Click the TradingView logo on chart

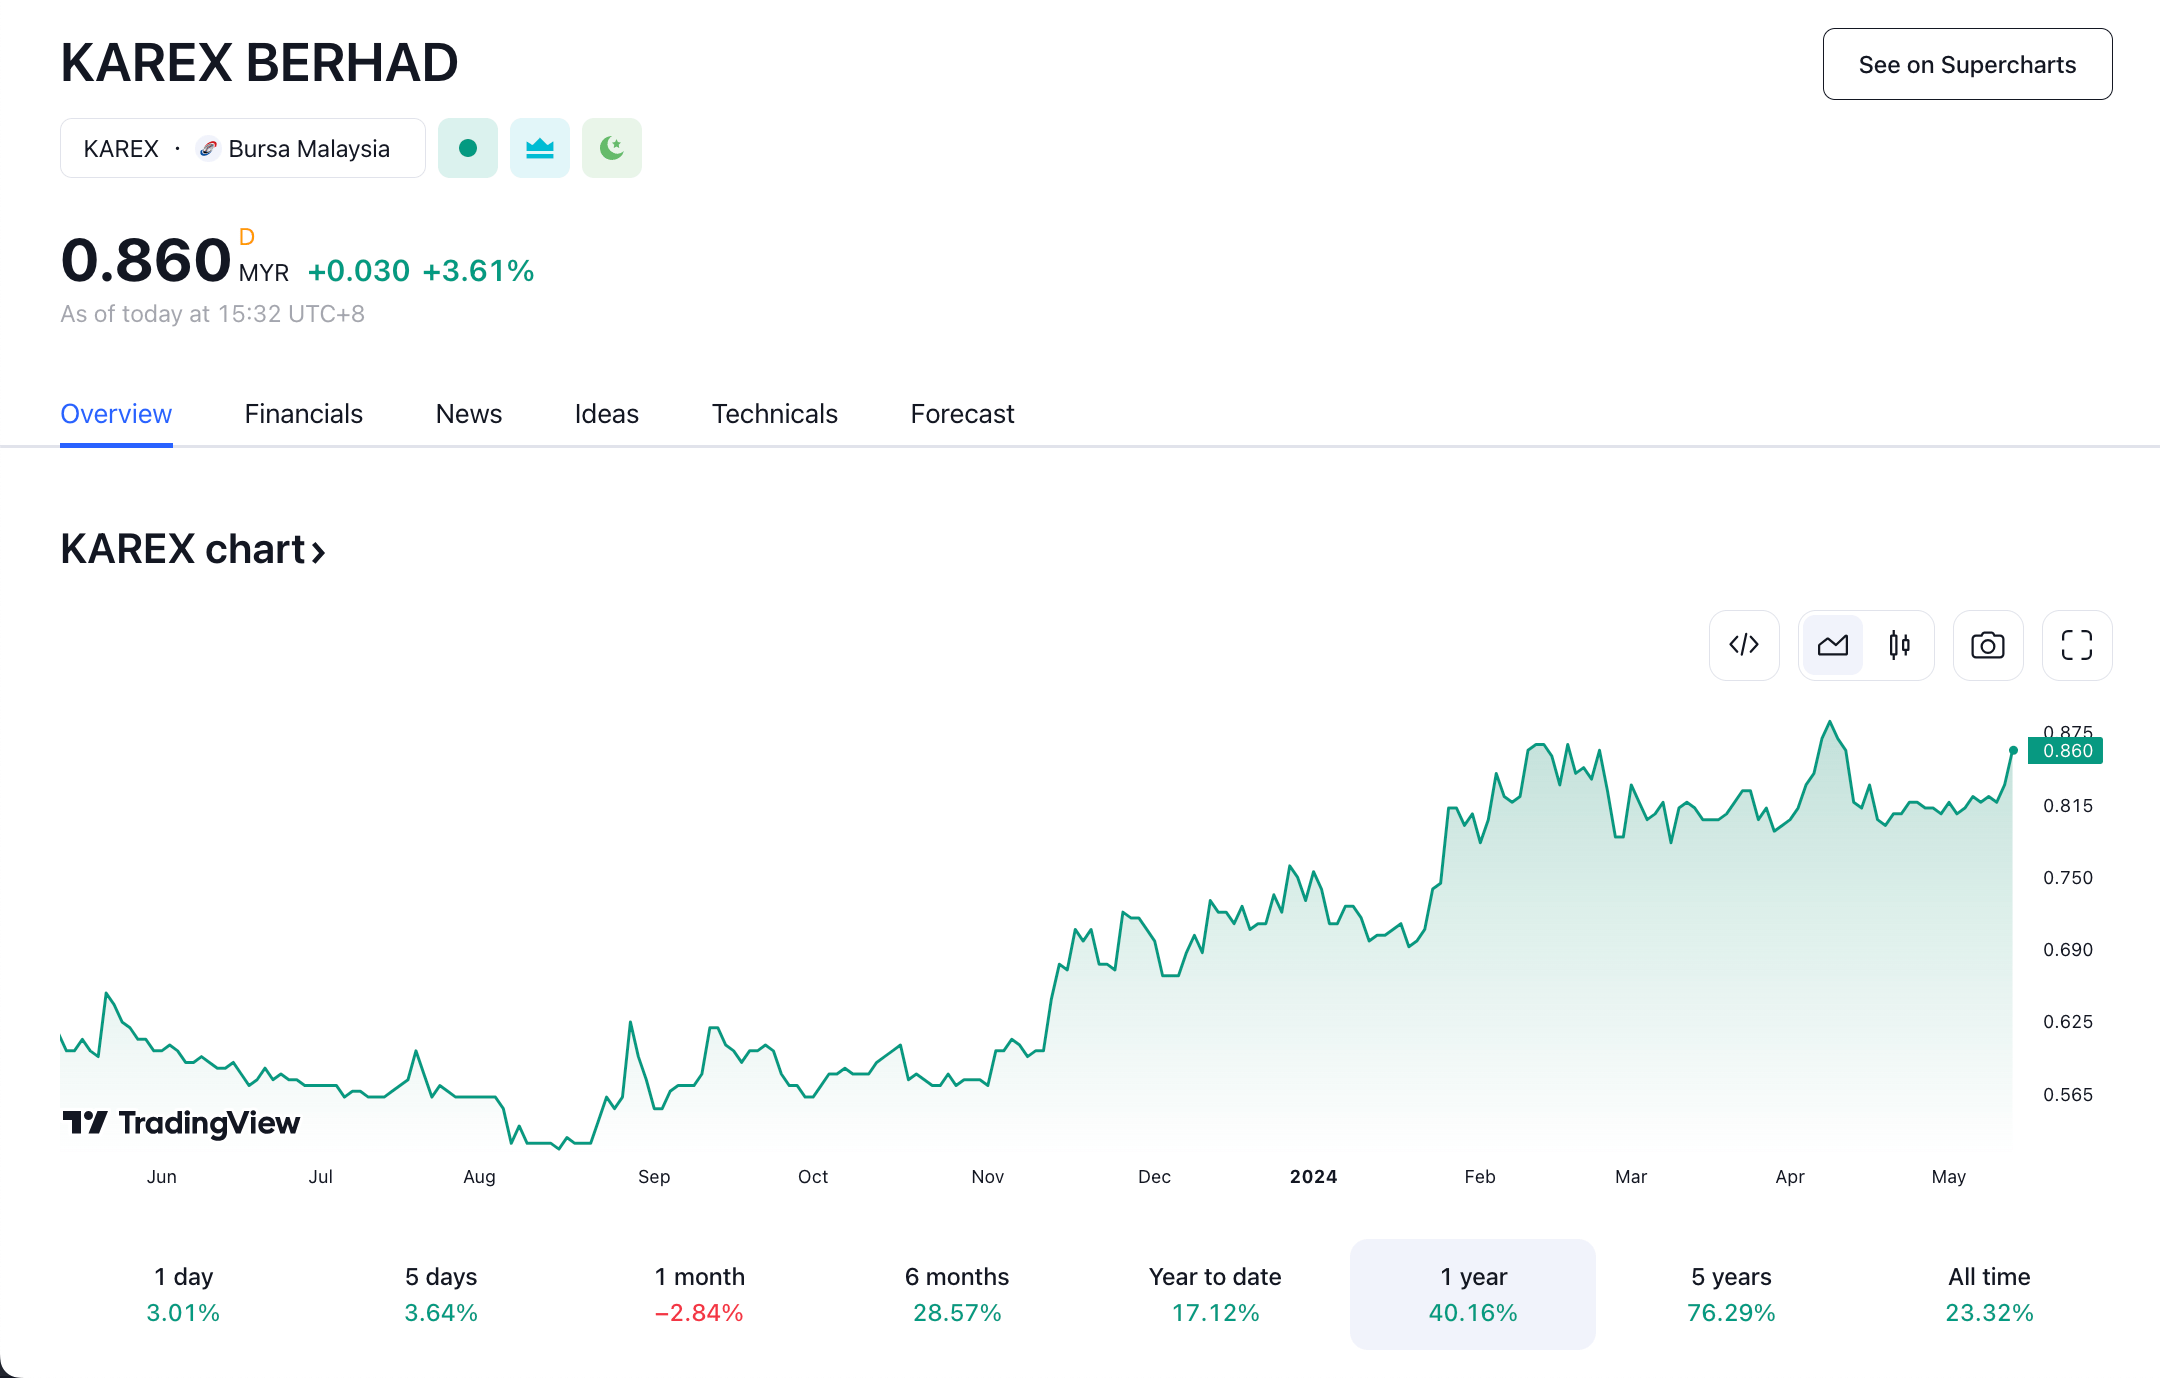pyautogui.click(x=181, y=1122)
